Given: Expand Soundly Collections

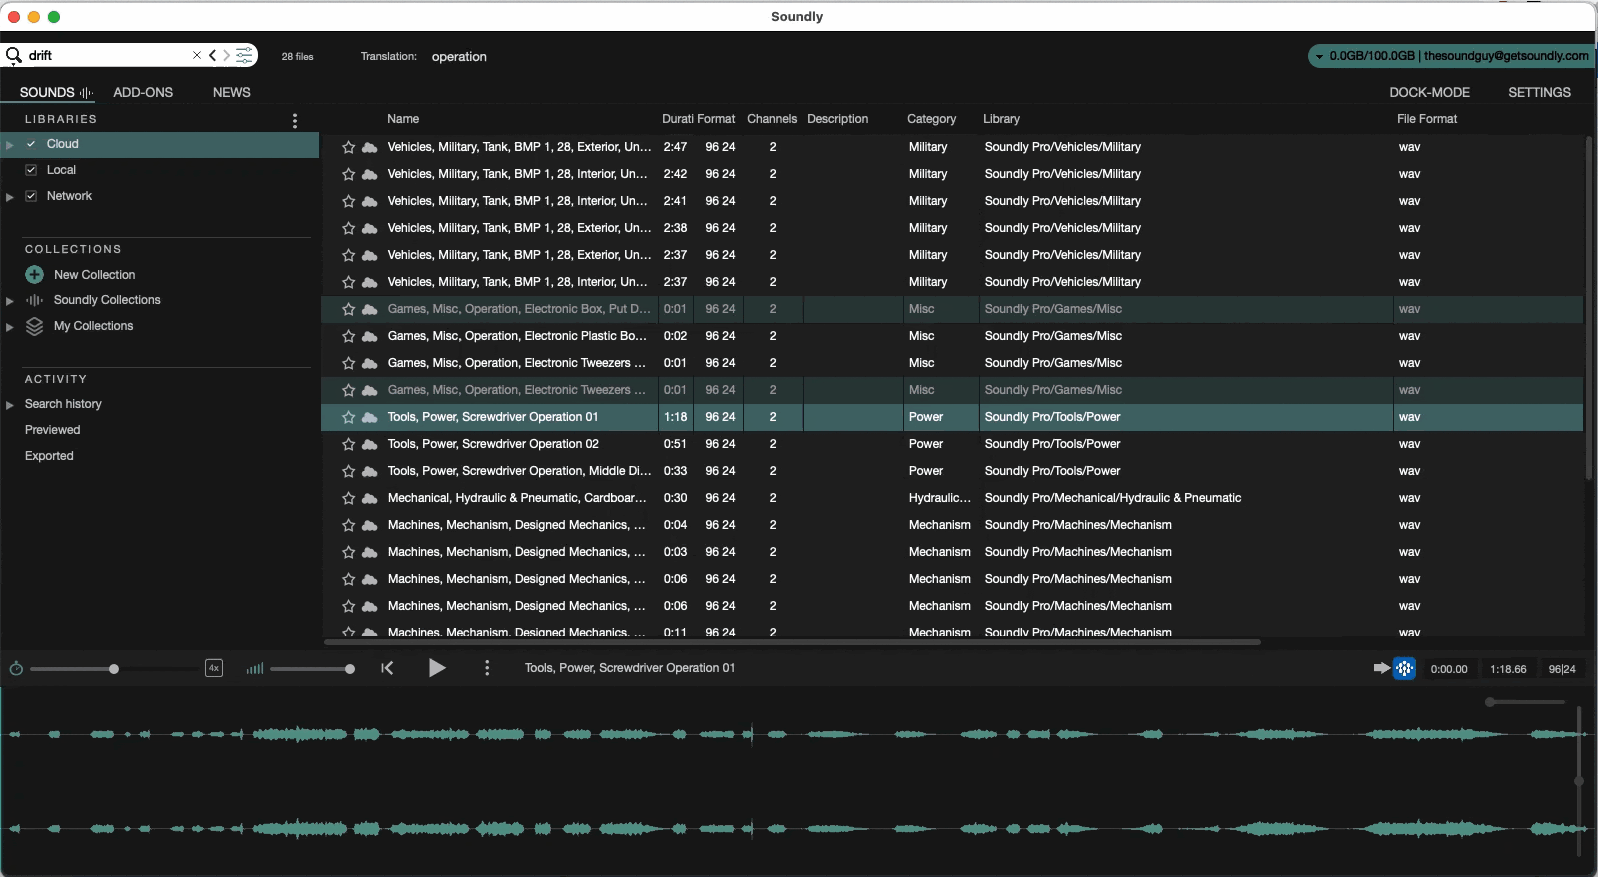Looking at the screenshot, I should coord(10,301).
